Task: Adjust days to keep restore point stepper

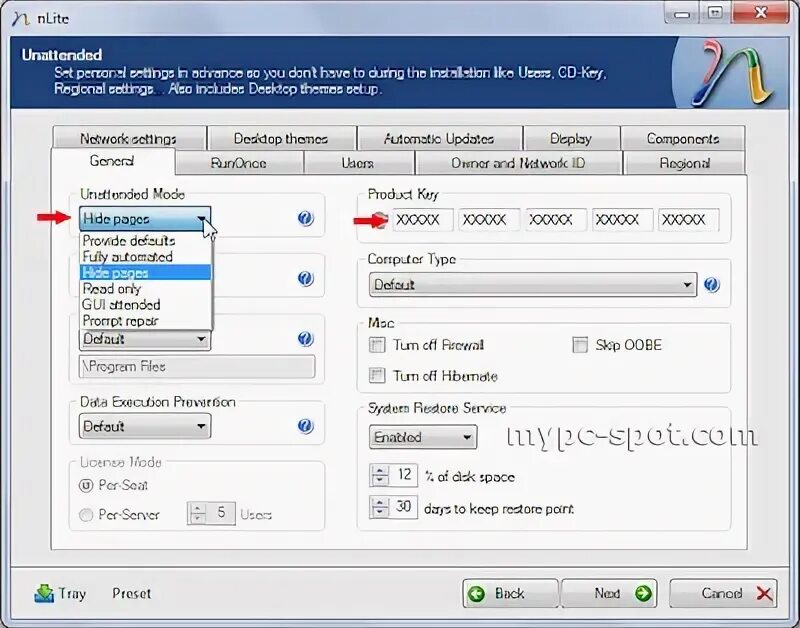Action: [x=380, y=508]
